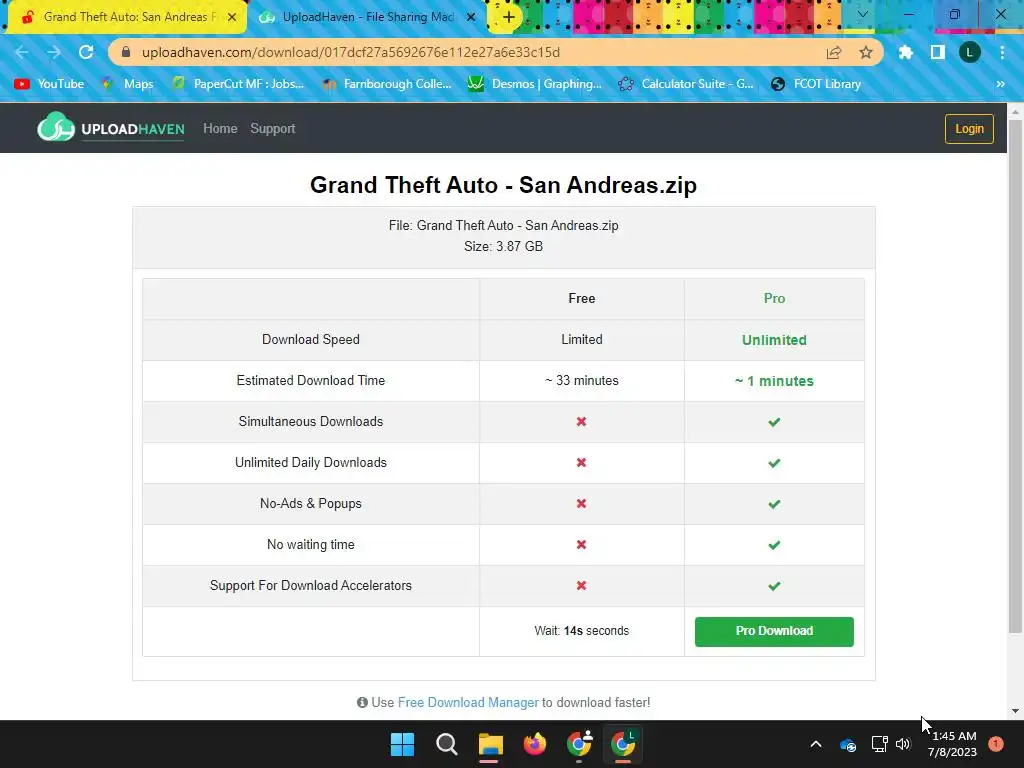This screenshot has width=1024, height=768.
Task: Click the green Unlimited speed text
Action: coord(774,340)
